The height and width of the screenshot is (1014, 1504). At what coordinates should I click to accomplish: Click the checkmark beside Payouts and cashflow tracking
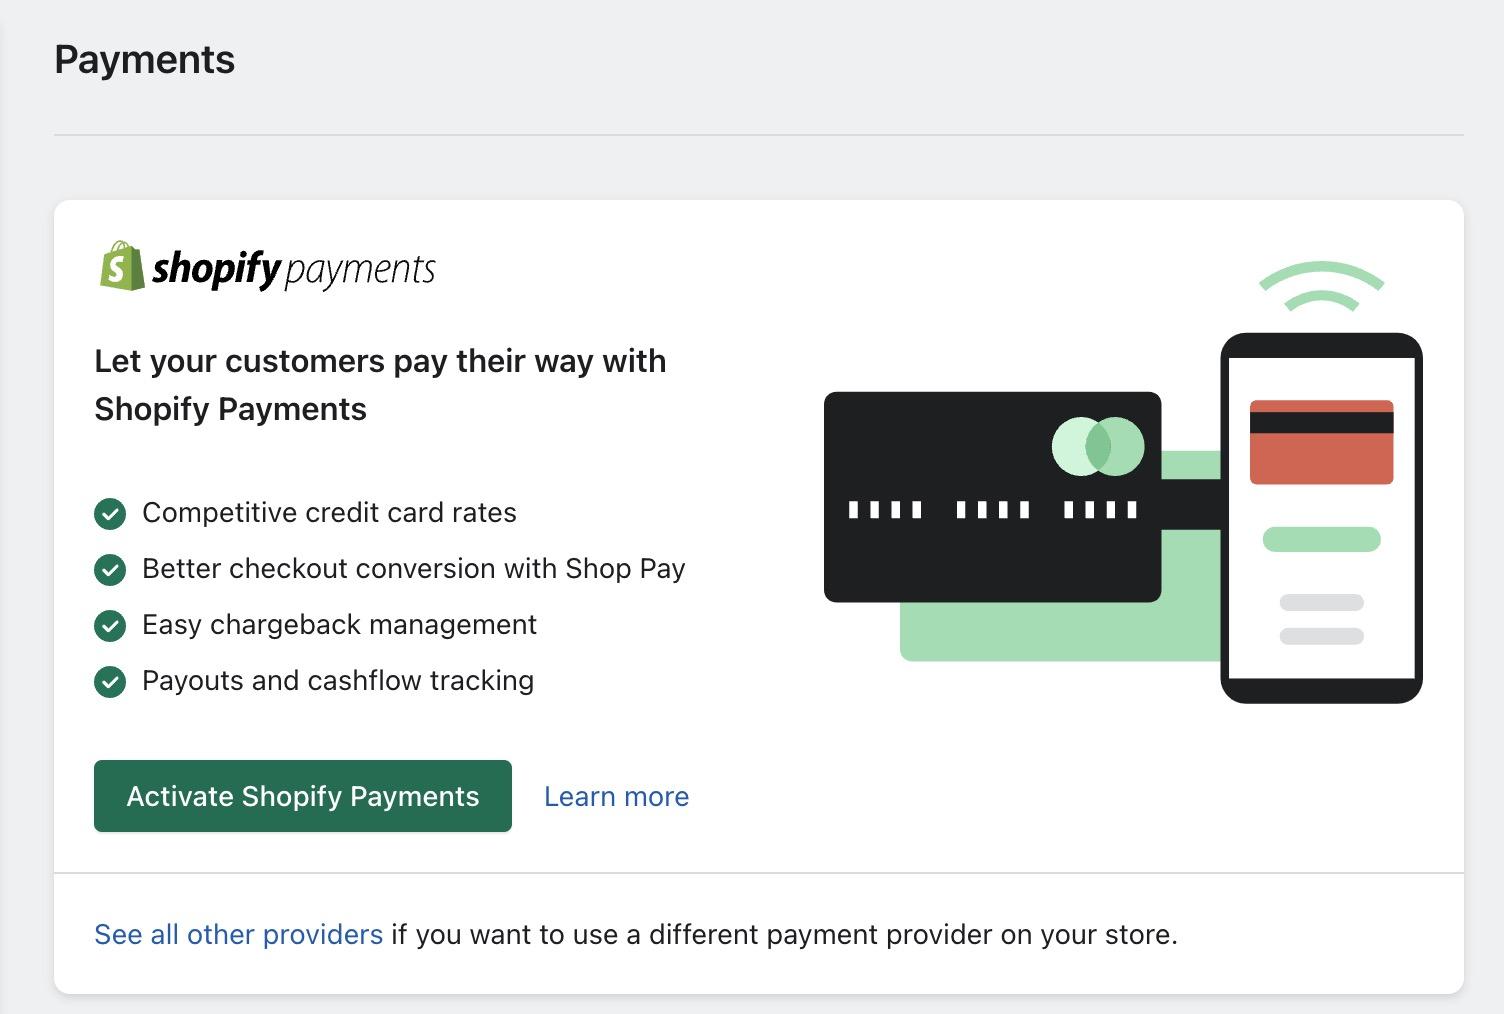[110, 681]
